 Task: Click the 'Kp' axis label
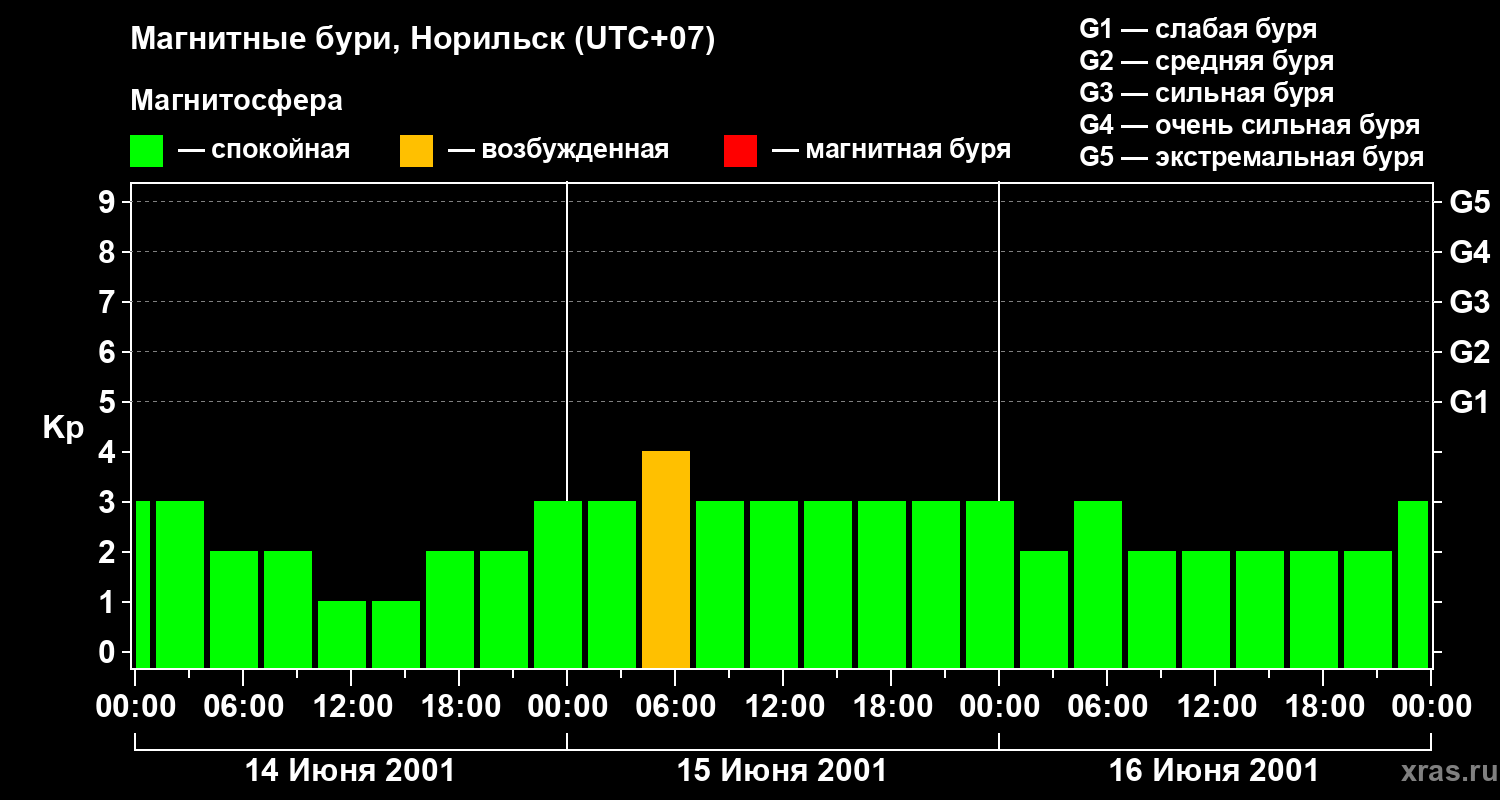[63, 429]
